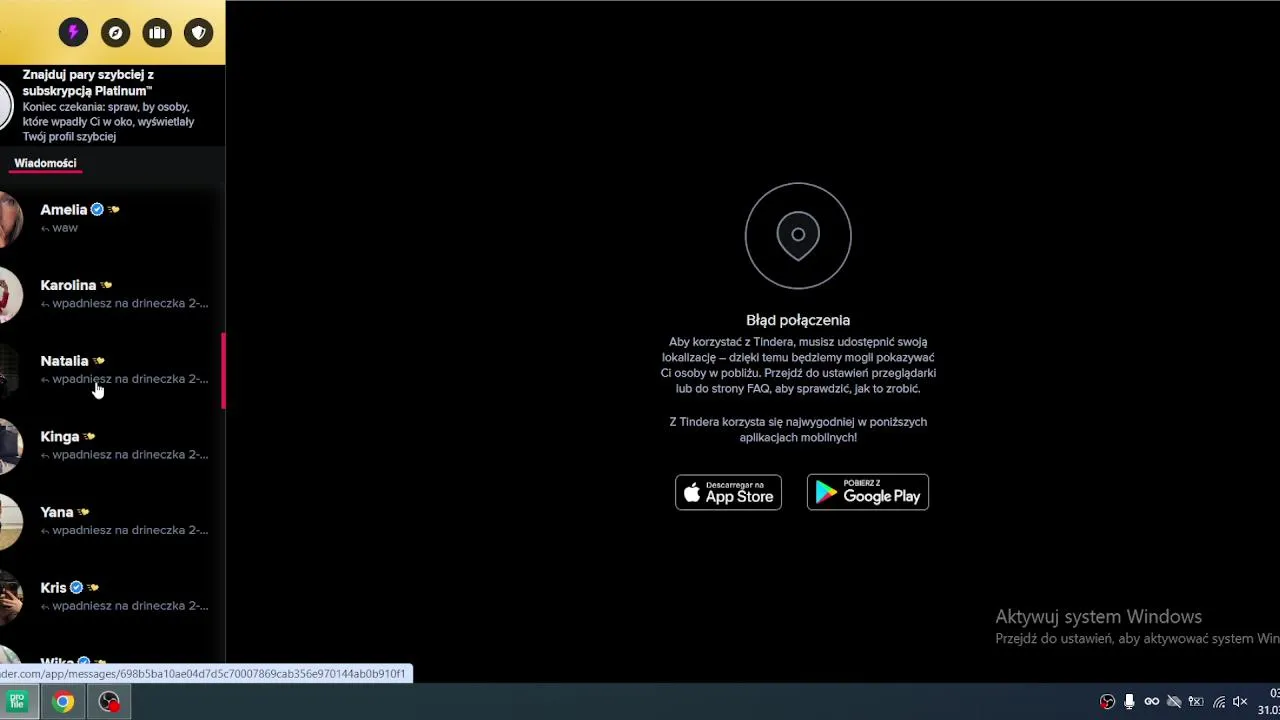Click the 'waw' message preview
This screenshot has height=720, width=1280.
point(65,228)
